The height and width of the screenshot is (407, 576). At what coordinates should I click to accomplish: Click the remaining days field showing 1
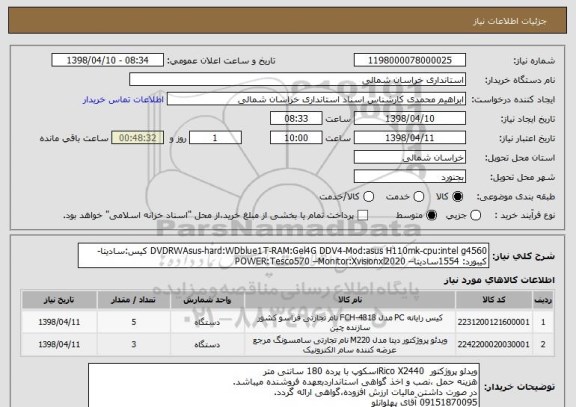215,138
